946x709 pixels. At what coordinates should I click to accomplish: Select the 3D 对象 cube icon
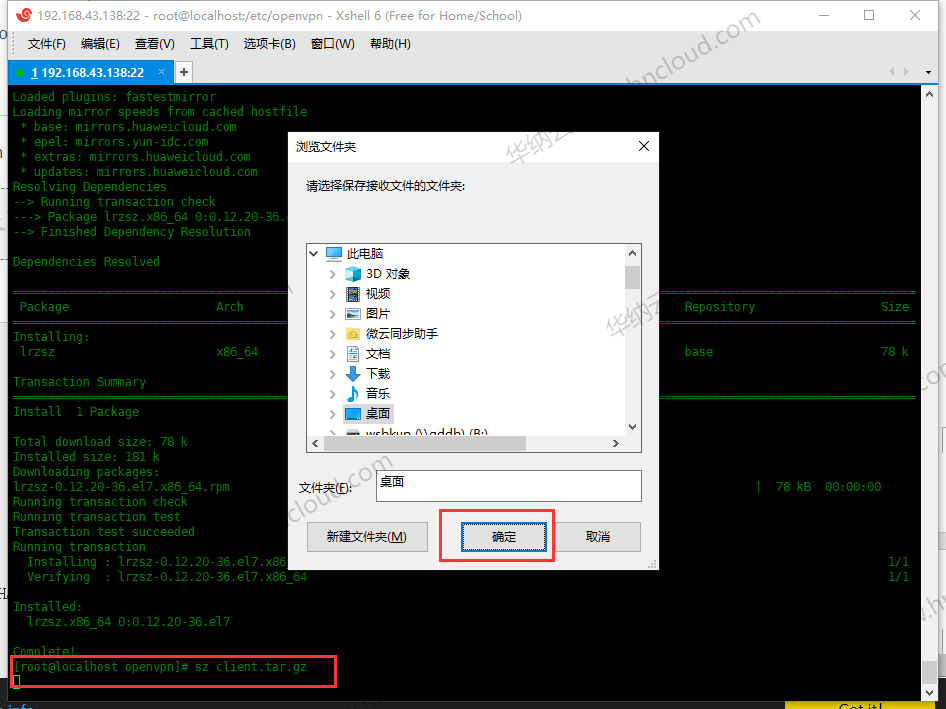[353, 274]
